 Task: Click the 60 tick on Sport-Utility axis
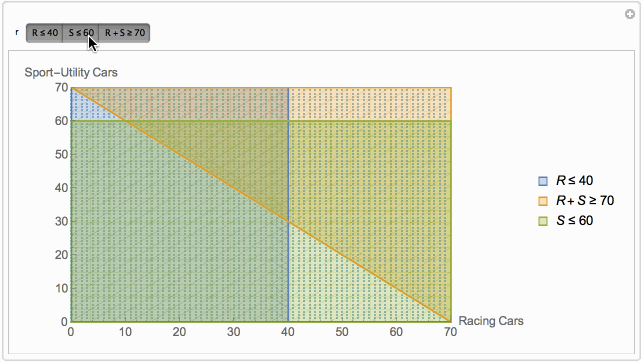click(61, 121)
